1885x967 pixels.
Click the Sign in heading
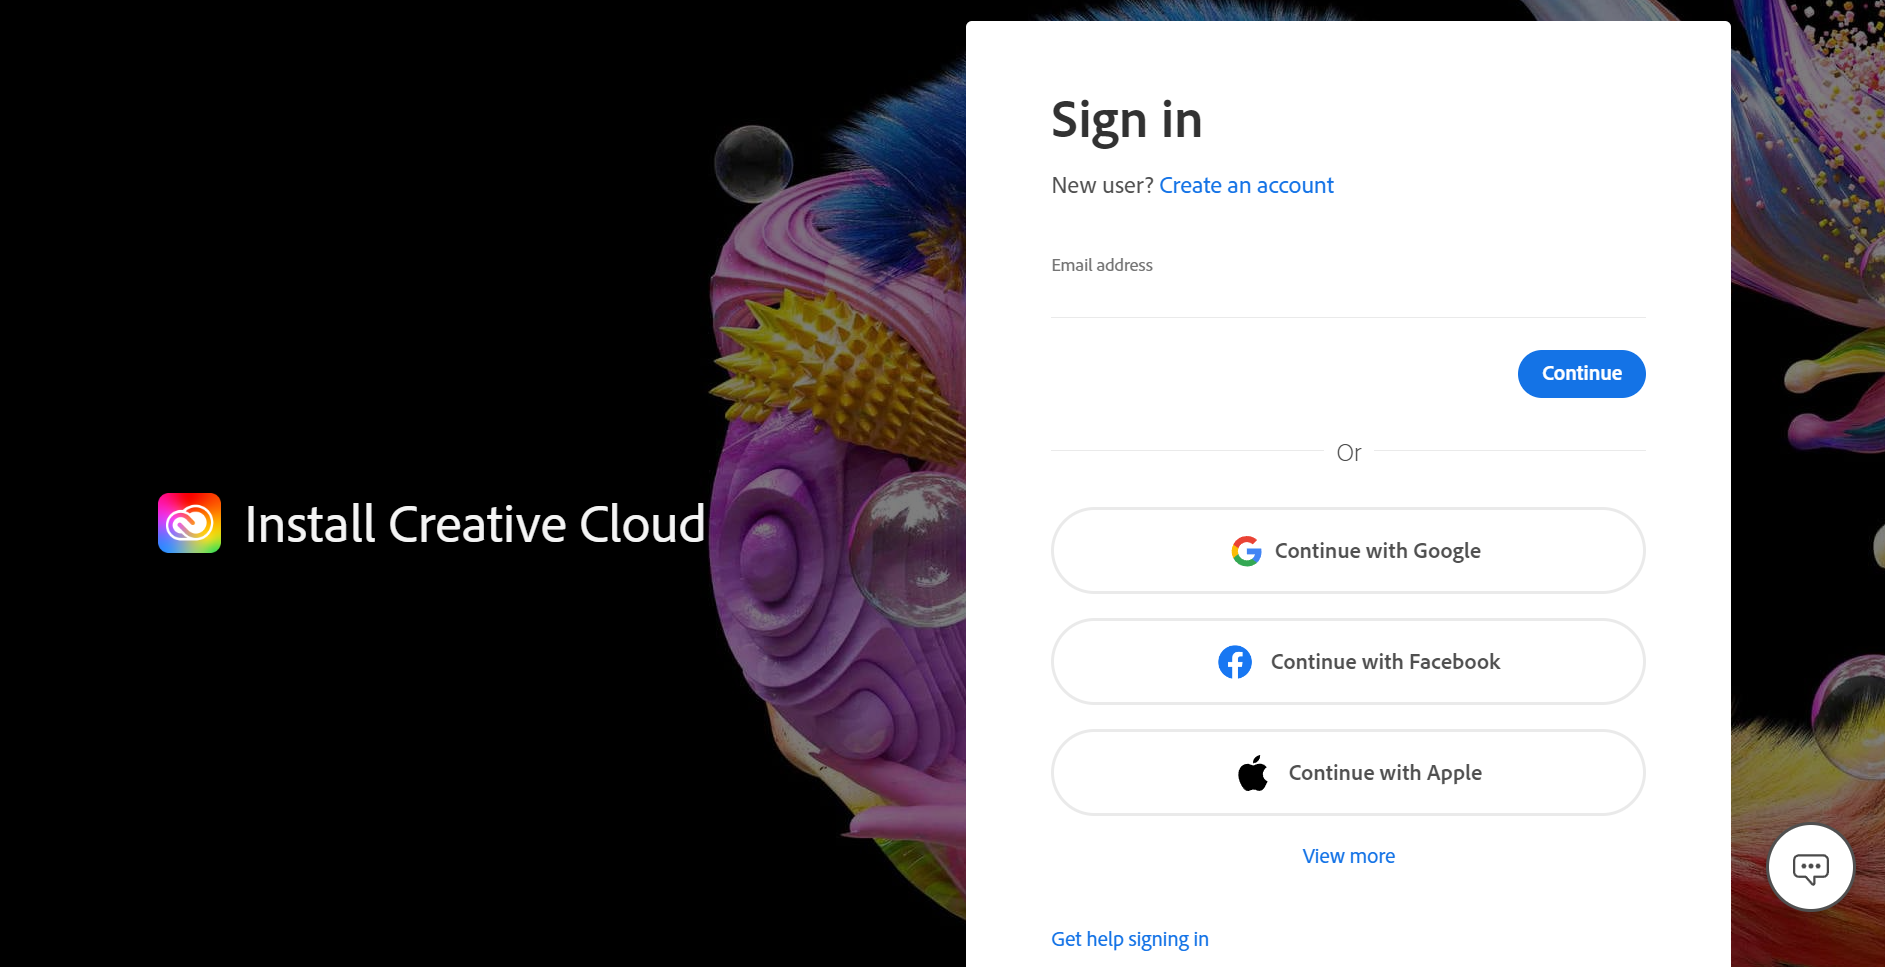1127,121
